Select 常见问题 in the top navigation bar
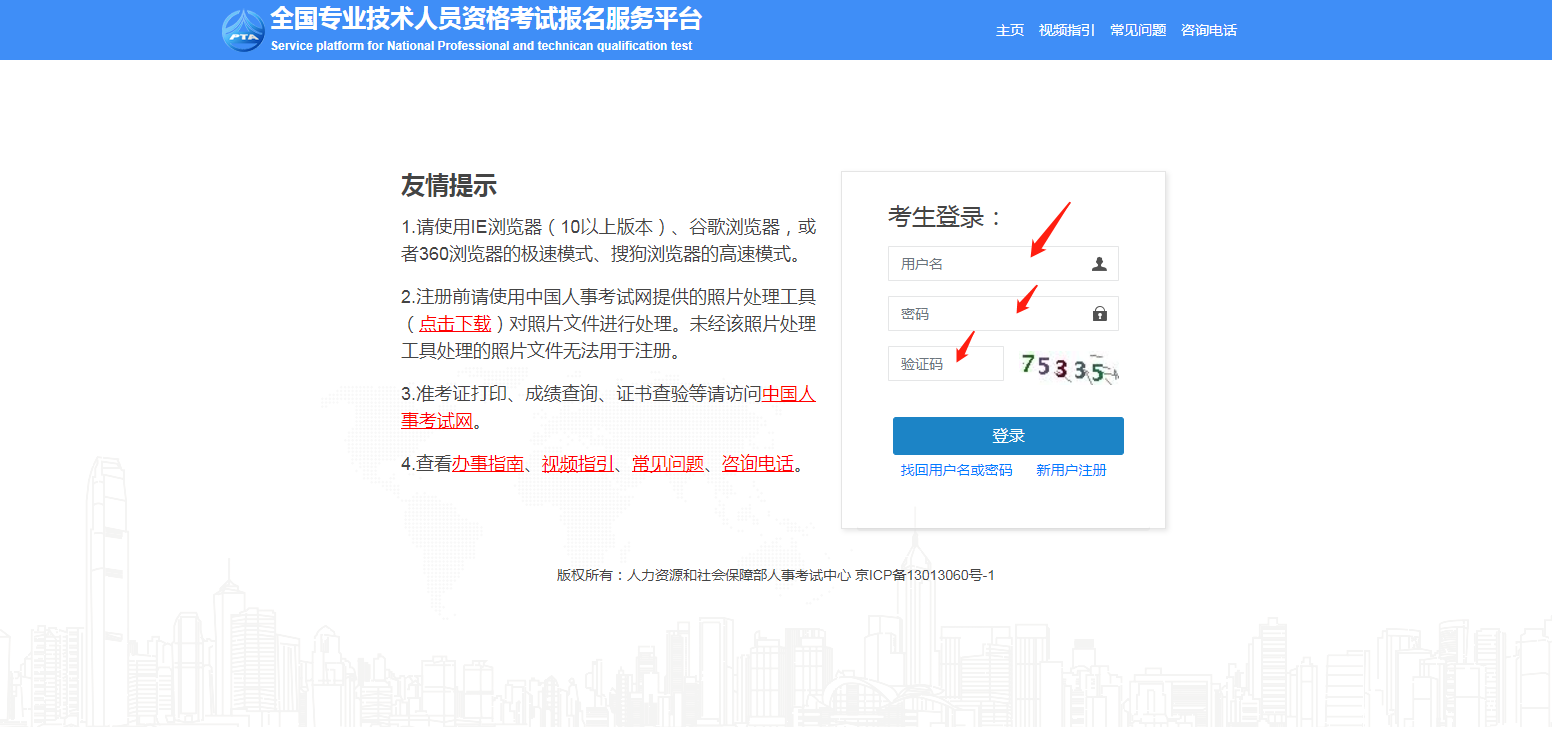Viewport: 1552px width, 729px height. pos(1138,30)
